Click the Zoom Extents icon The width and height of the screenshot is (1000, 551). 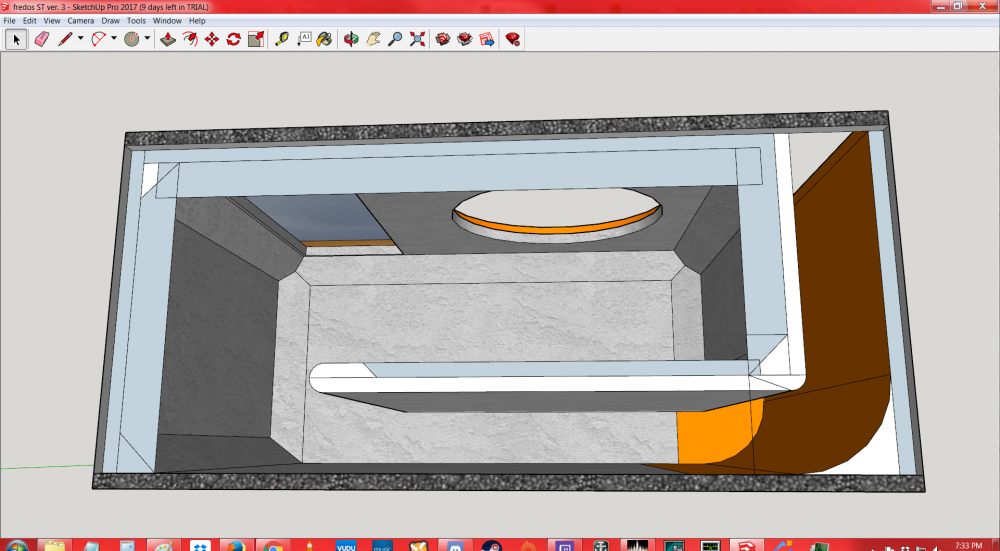point(417,40)
